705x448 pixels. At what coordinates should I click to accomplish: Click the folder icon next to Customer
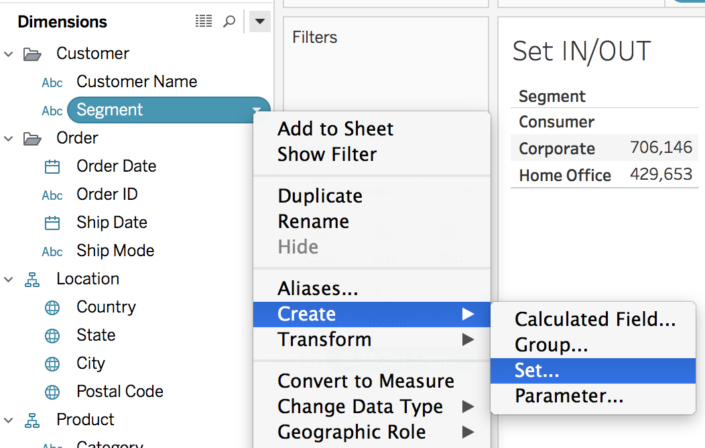coord(32,54)
